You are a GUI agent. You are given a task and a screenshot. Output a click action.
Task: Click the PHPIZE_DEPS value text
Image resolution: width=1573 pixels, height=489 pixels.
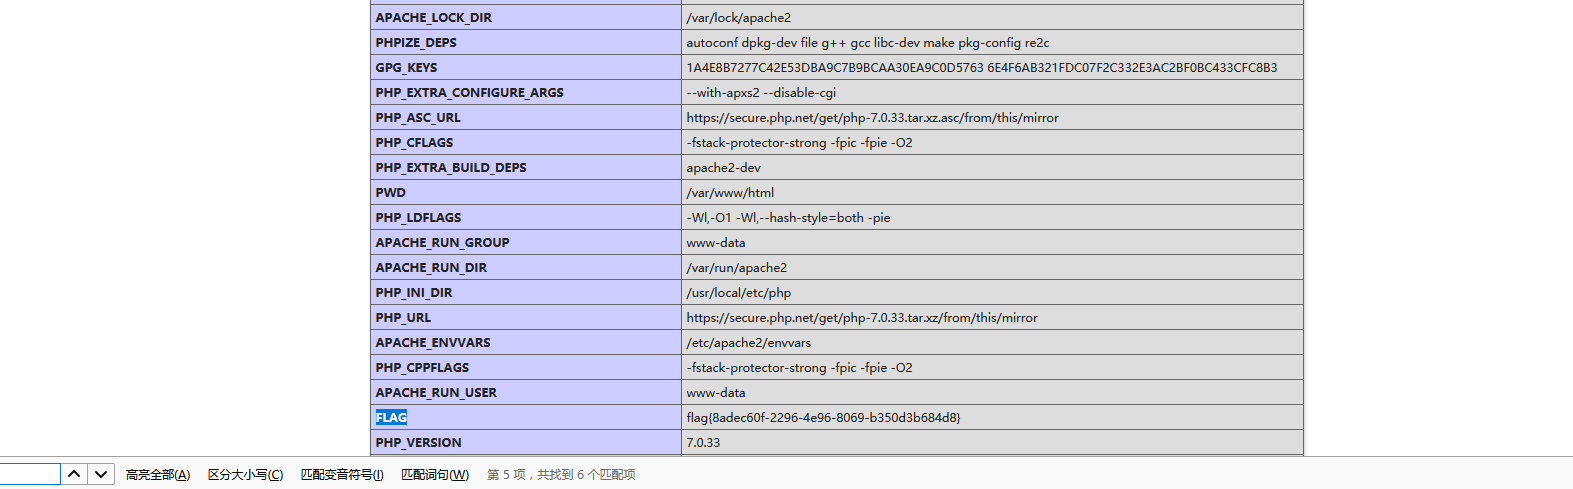(867, 43)
